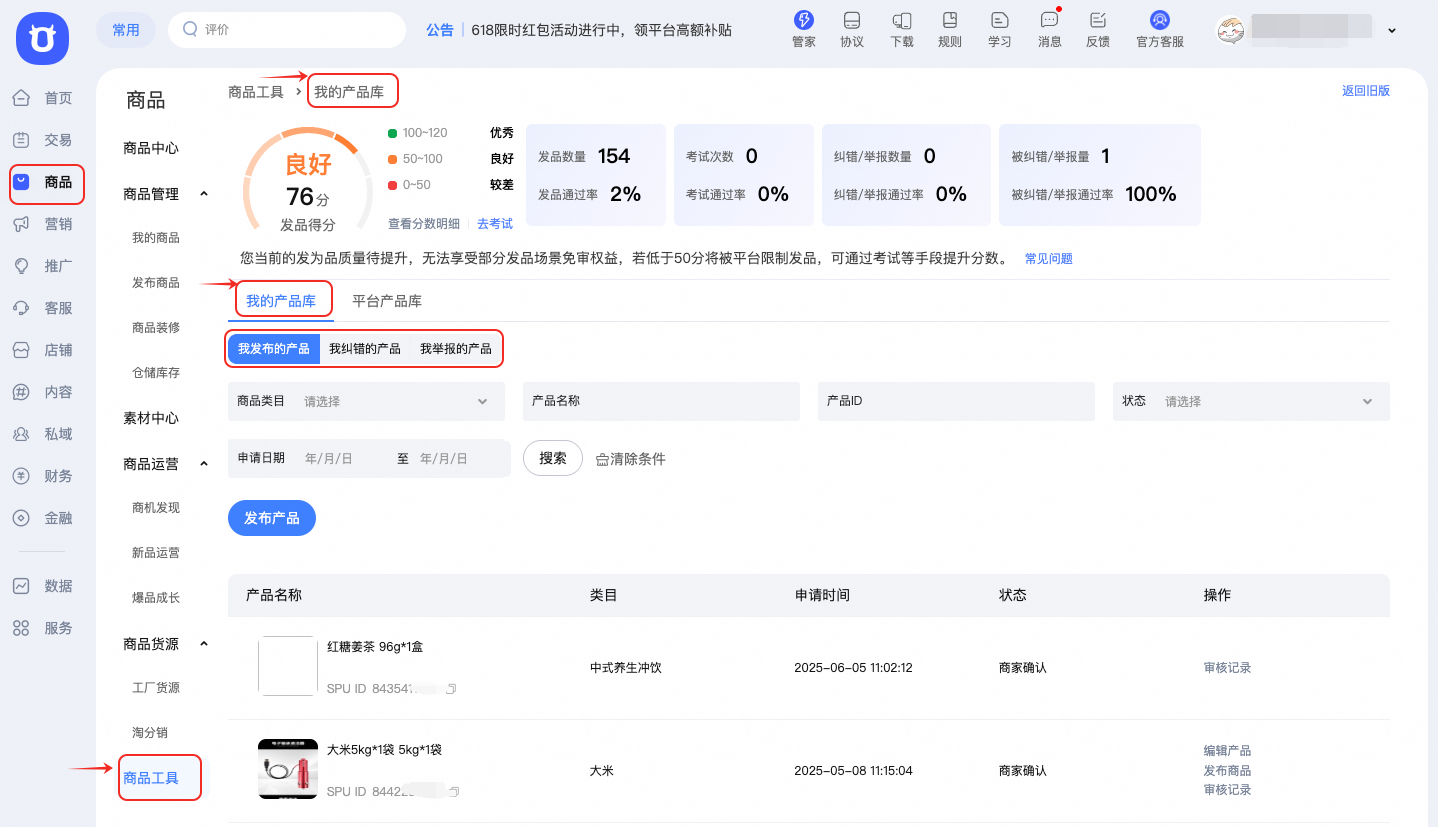1438x827 pixels.
Task: Click the user avatar
Action: click(1230, 31)
